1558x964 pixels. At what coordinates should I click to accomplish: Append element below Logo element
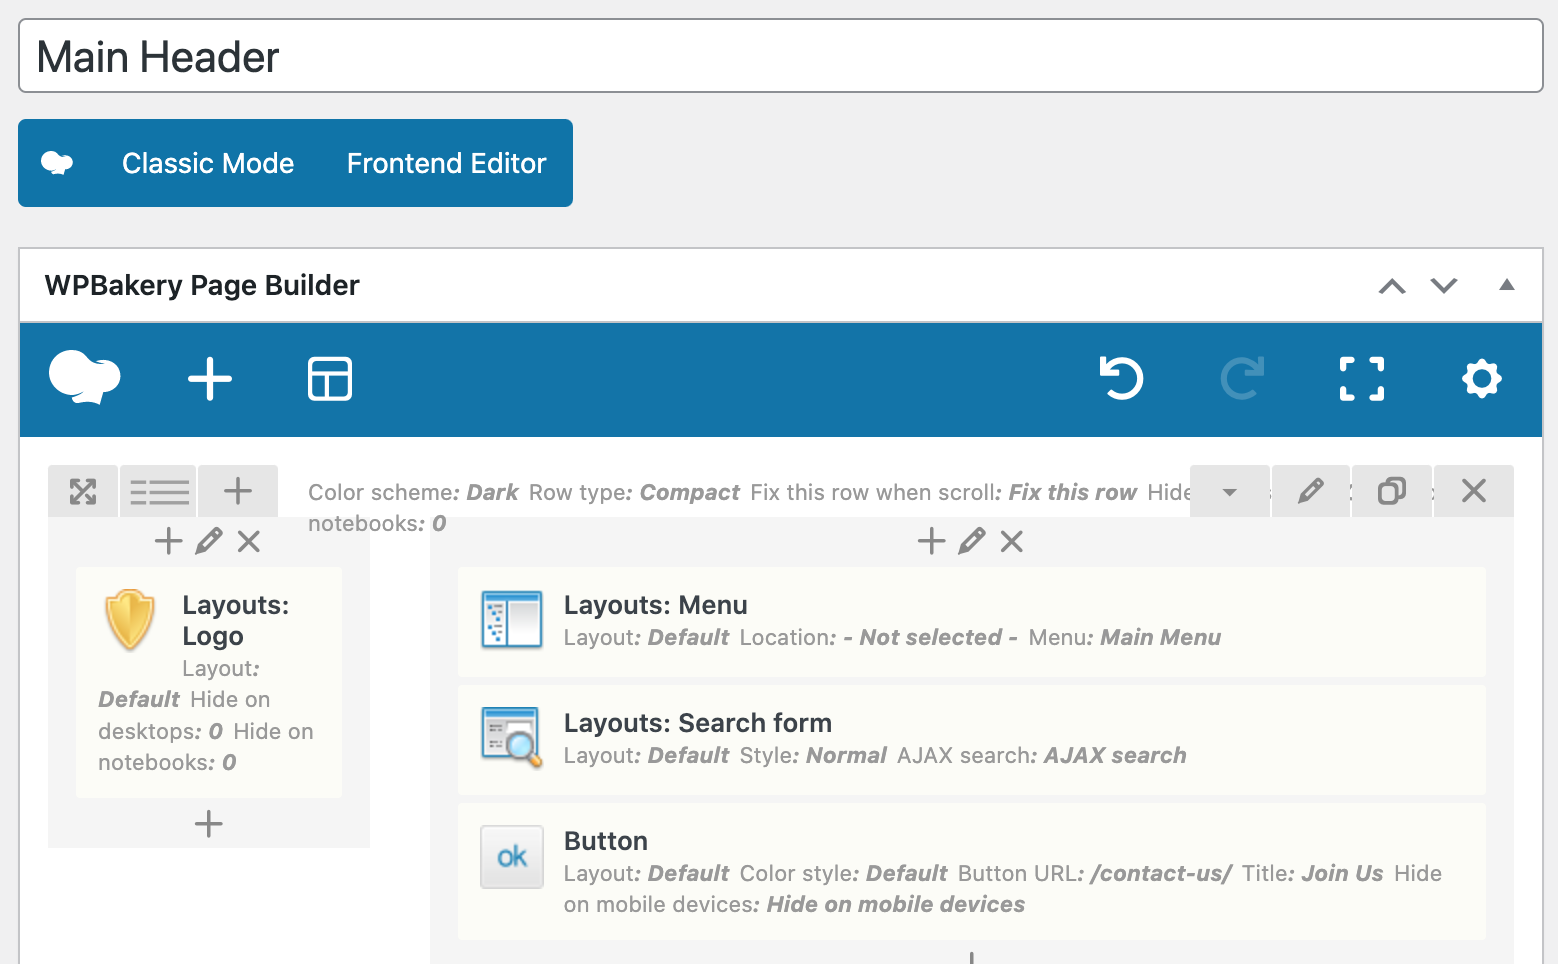point(208,824)
